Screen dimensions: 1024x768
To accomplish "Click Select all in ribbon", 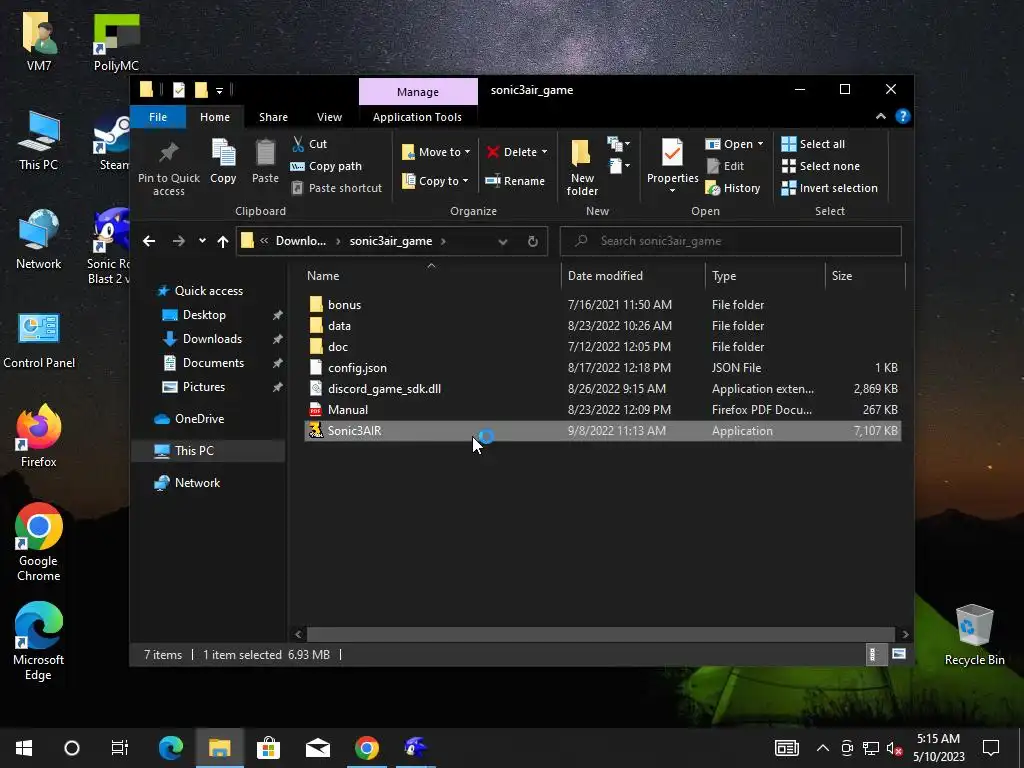I will [813, 144].
